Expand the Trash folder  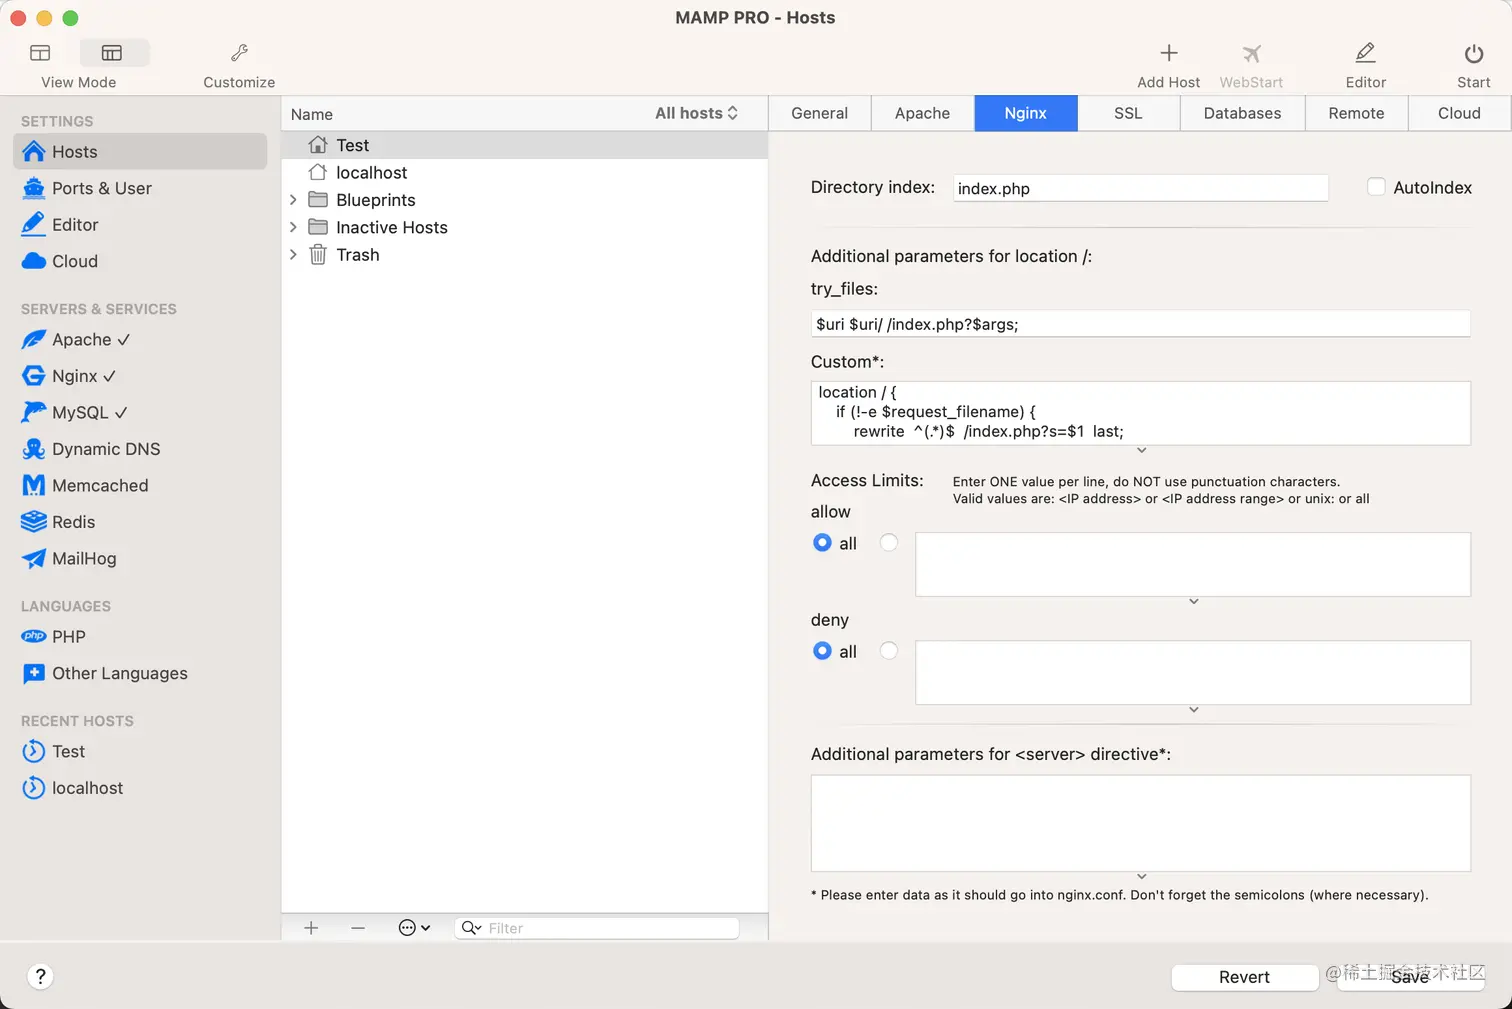coord(293,255)
